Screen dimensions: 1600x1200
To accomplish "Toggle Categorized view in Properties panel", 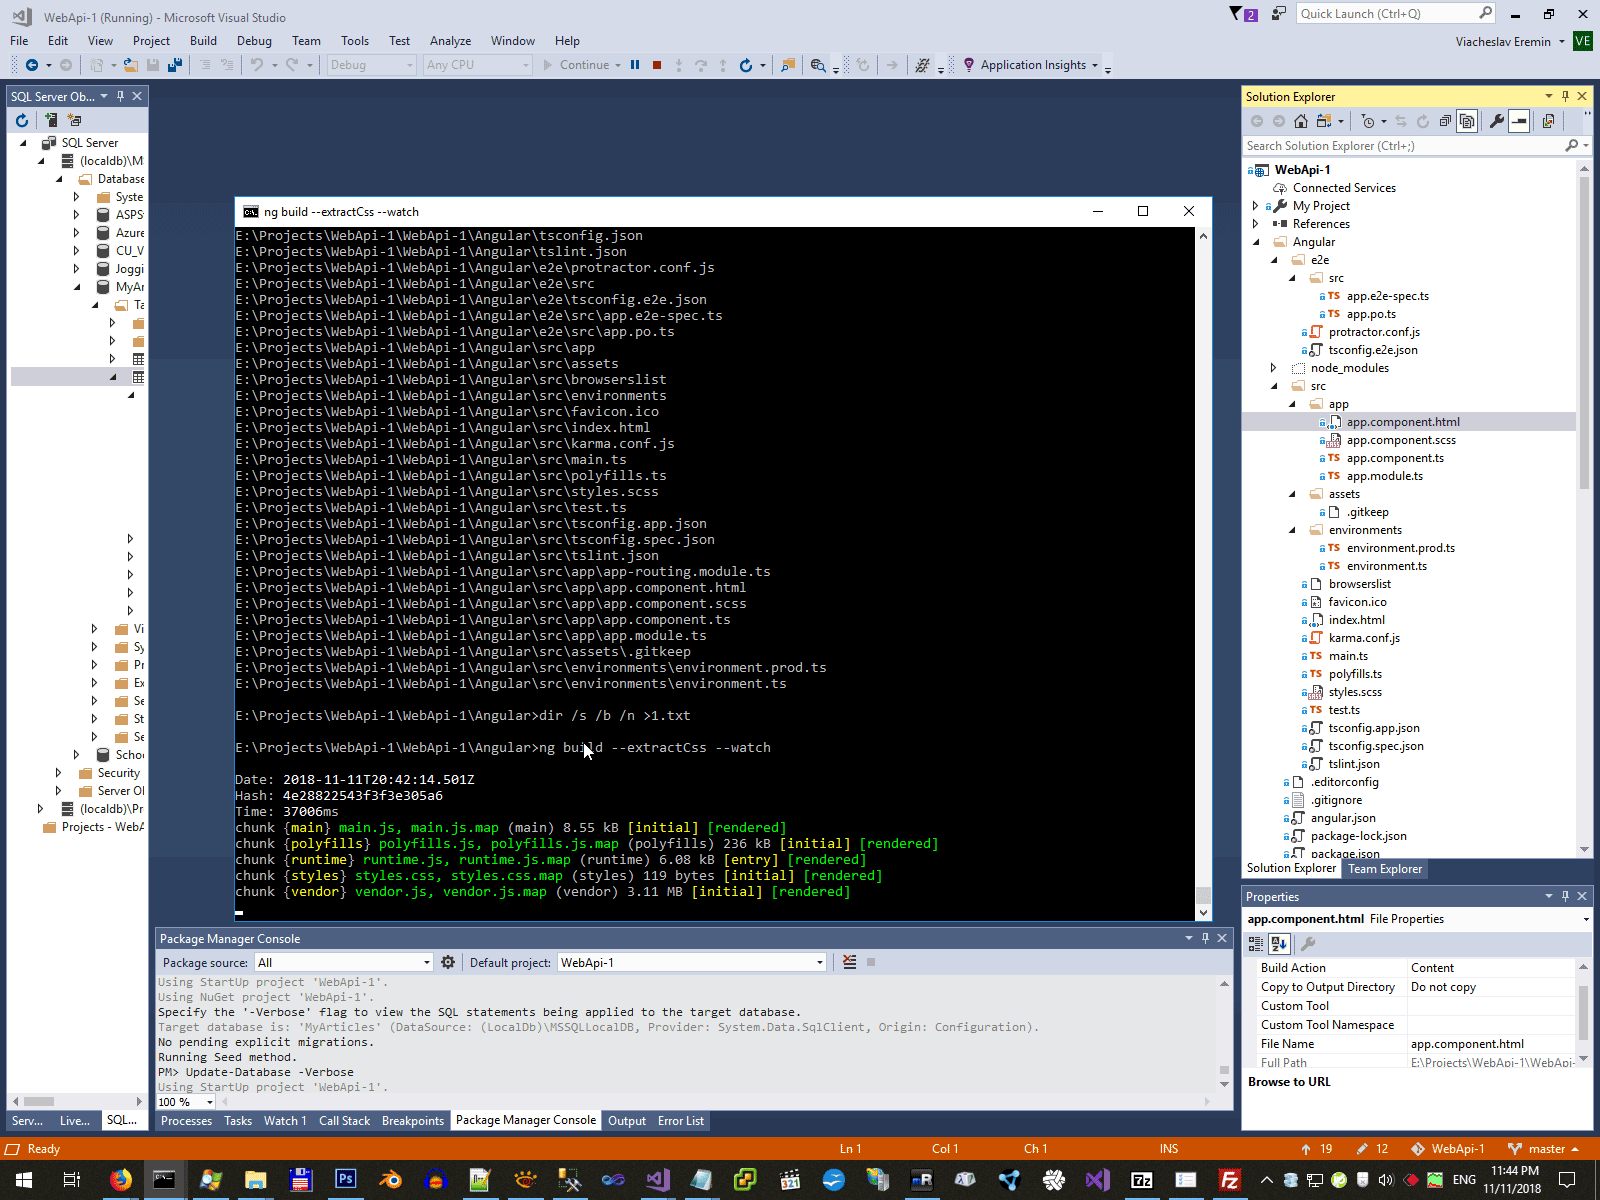I will (x=1256, y=943).
